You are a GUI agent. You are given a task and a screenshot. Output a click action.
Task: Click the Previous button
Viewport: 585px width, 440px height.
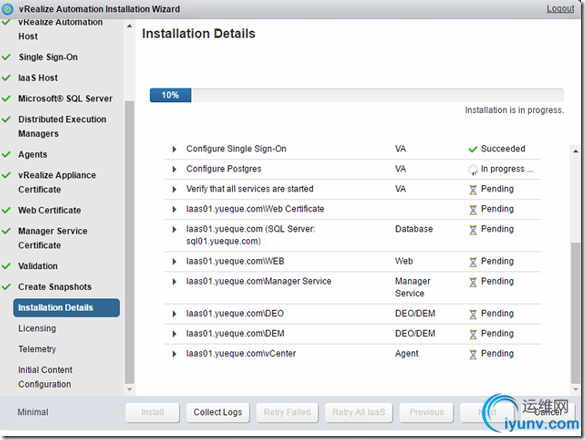[426, 412]
